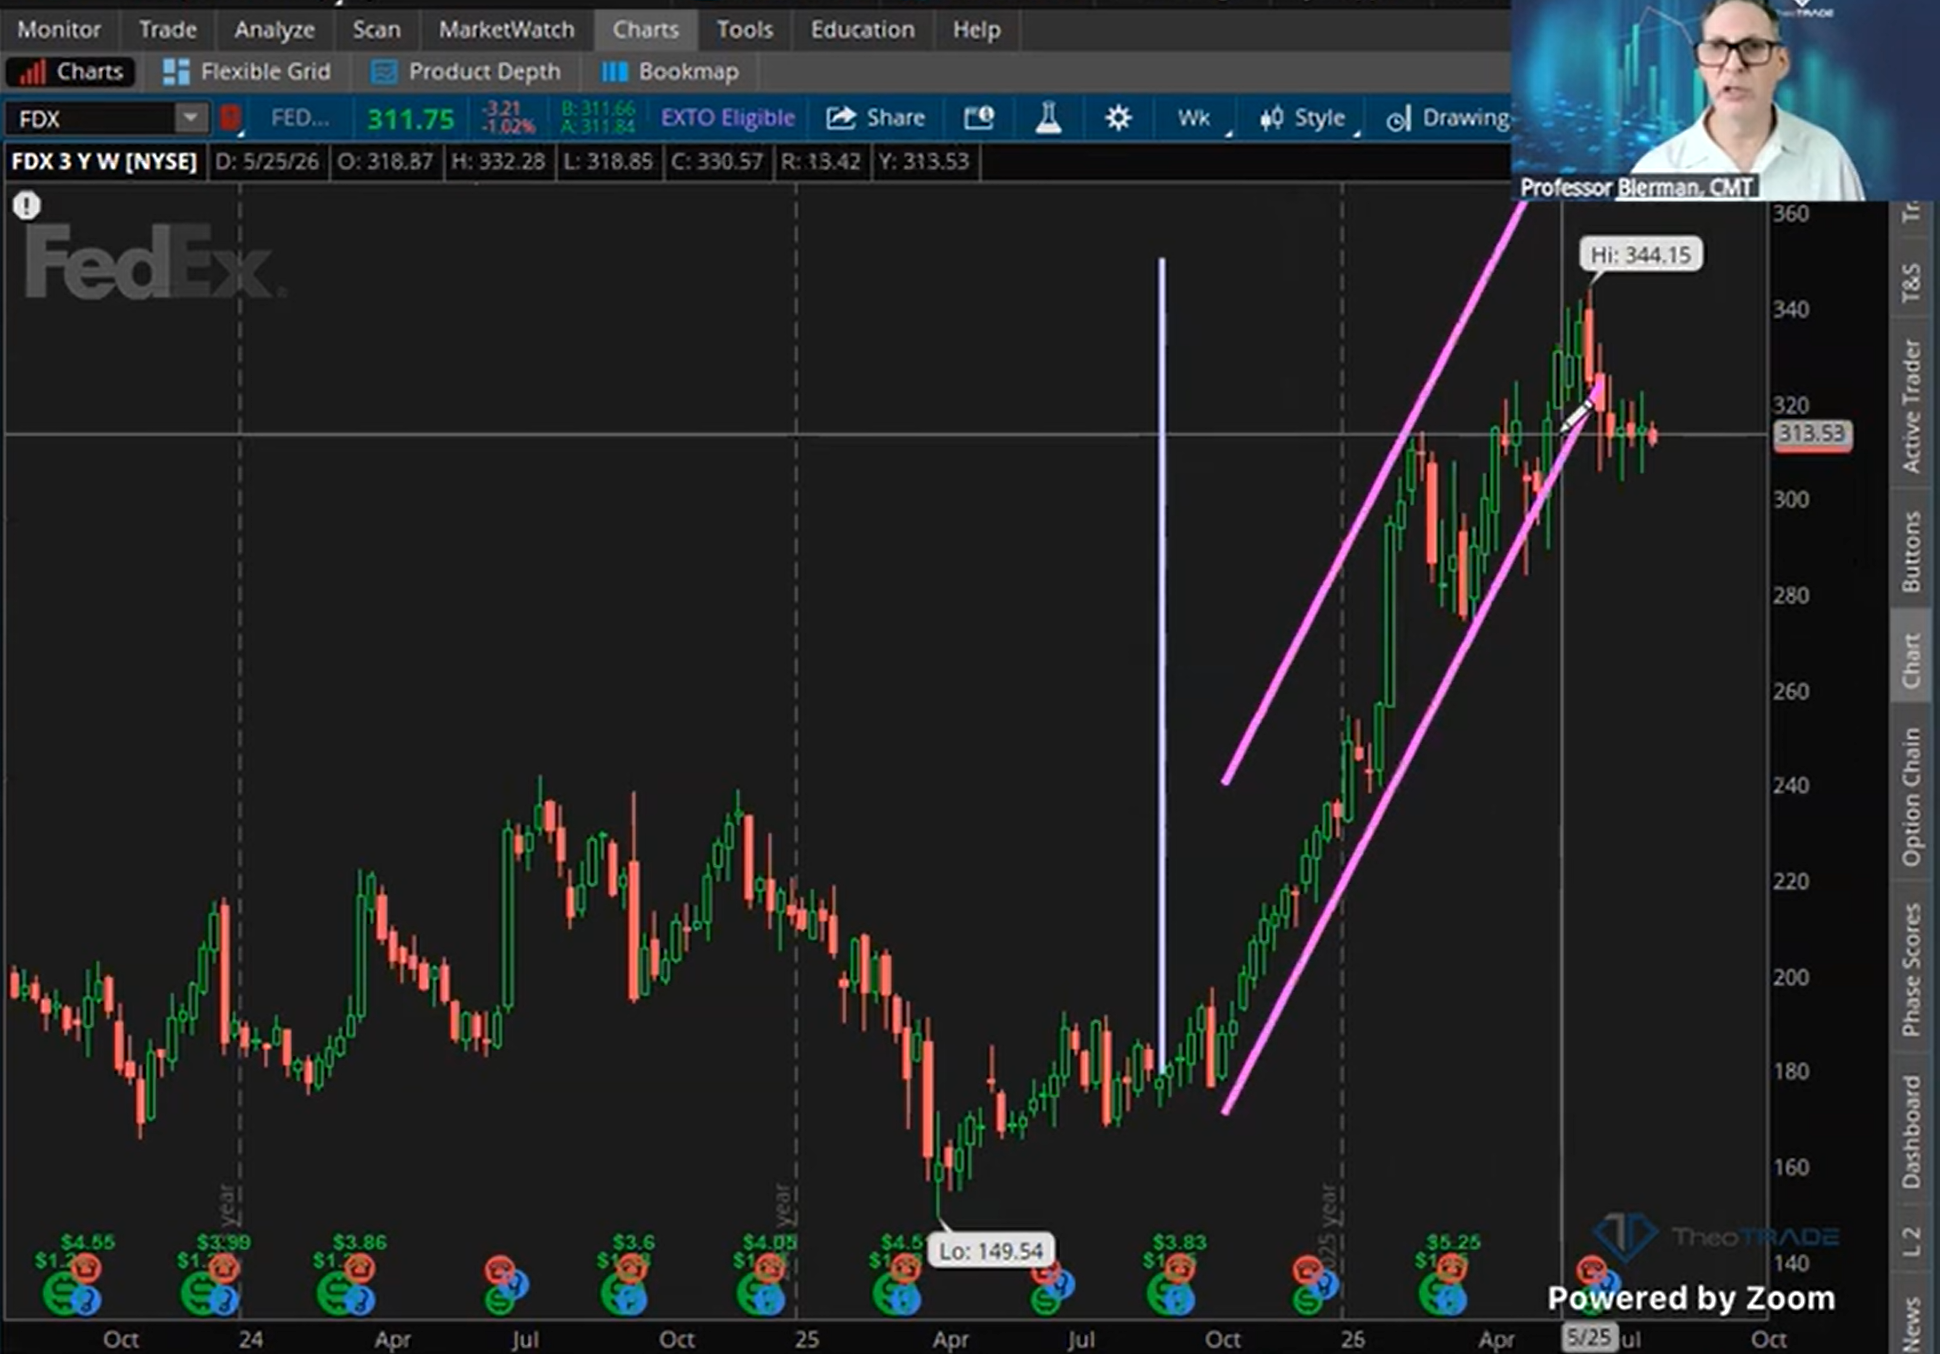Toggle the Active Trader sidebar panel
The image size is (1940, 1354).
pos(1912,405)
